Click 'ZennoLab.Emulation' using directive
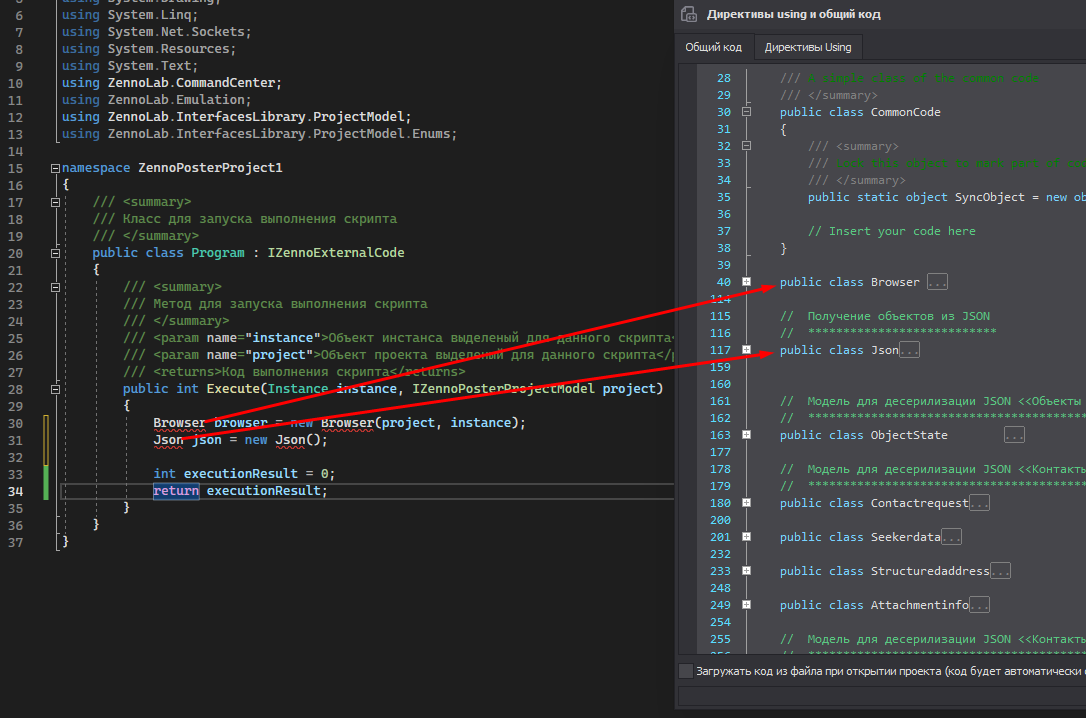 pyautogui.click(x=177, y=100)
